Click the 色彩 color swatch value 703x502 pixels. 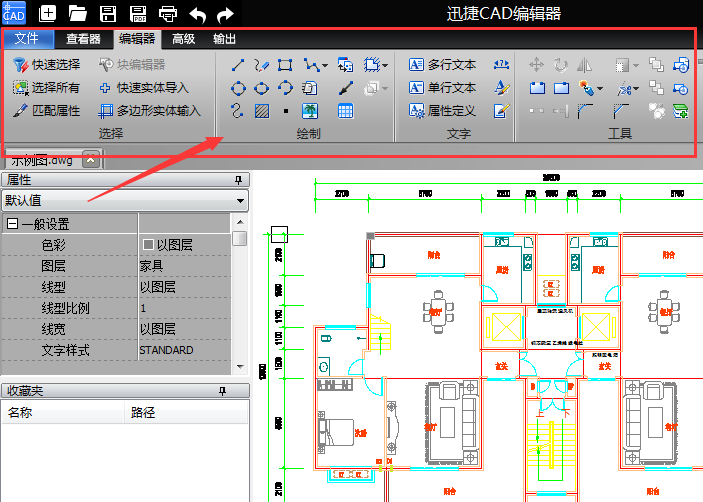184,245
